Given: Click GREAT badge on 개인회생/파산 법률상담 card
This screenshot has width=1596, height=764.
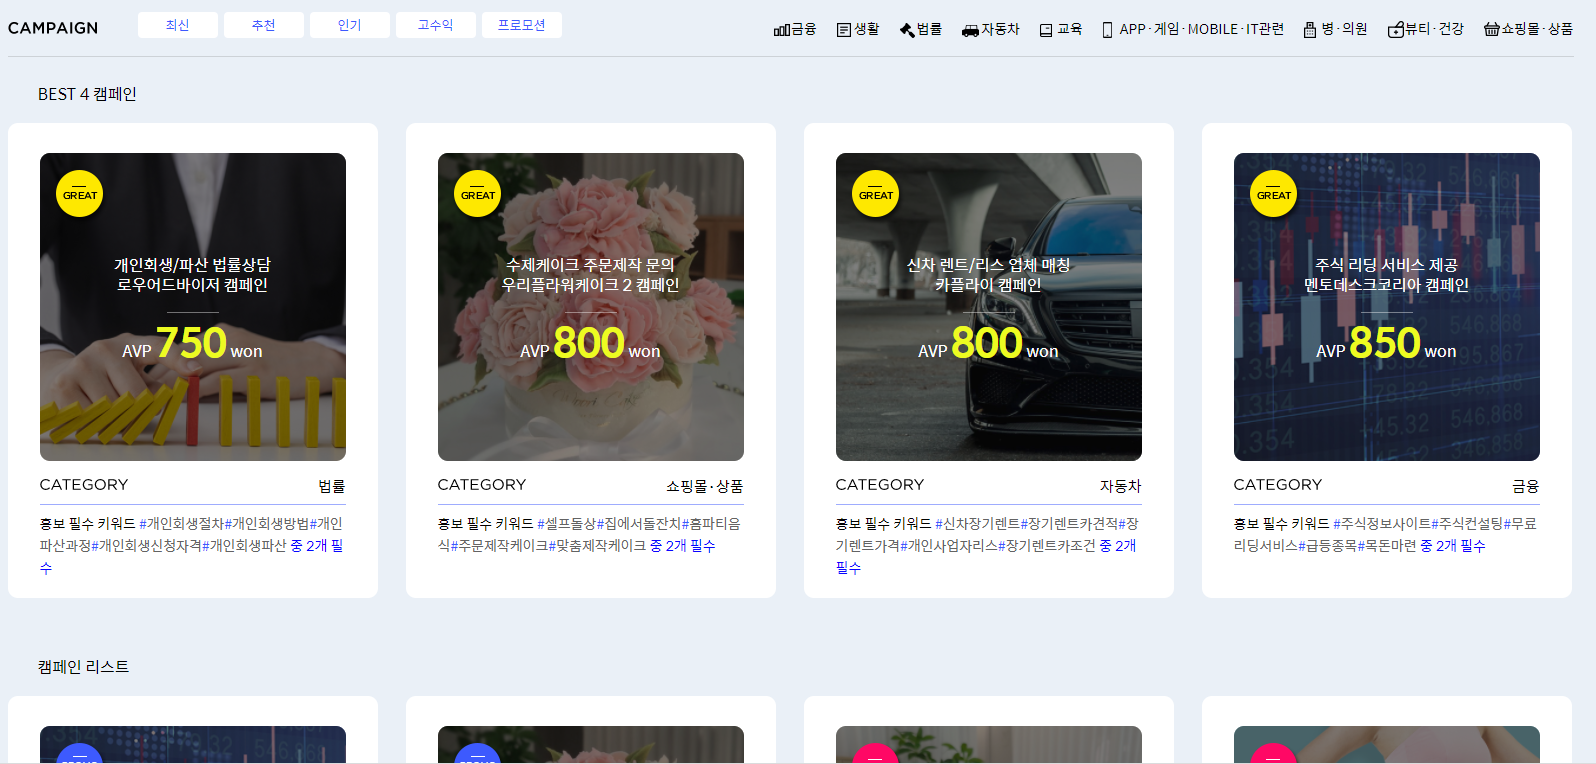Looking at the screenshot, I should coord(80,194).
